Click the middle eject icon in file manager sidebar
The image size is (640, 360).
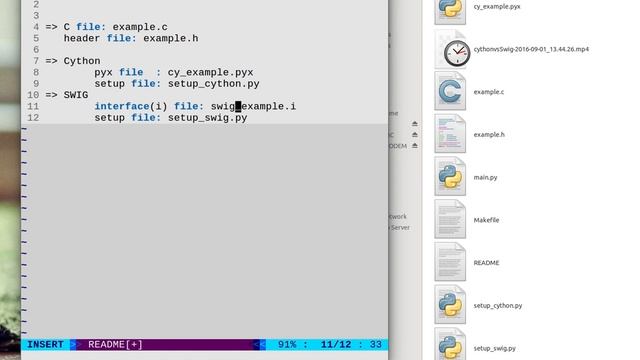coord(415,134)
